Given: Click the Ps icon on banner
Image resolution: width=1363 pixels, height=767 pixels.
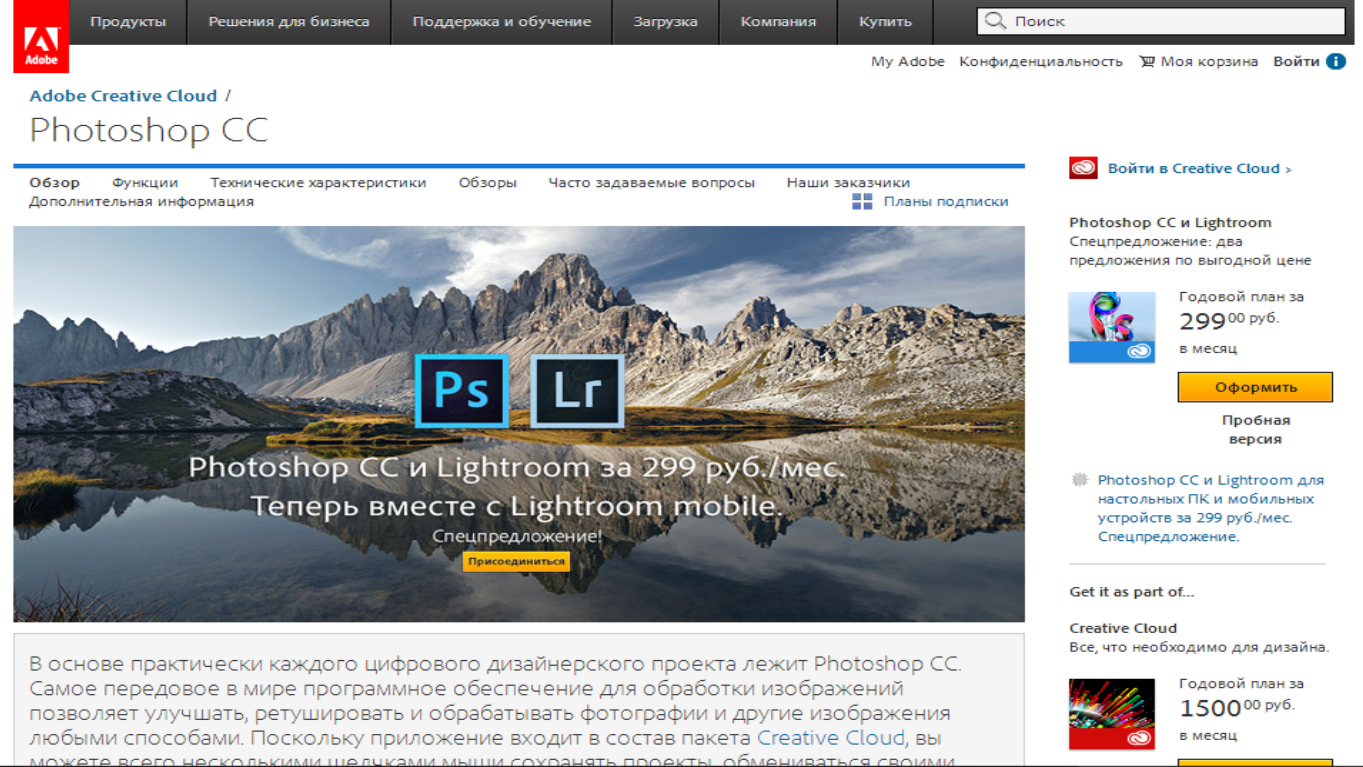Looking at the screenshot, I should click(462, 391).
